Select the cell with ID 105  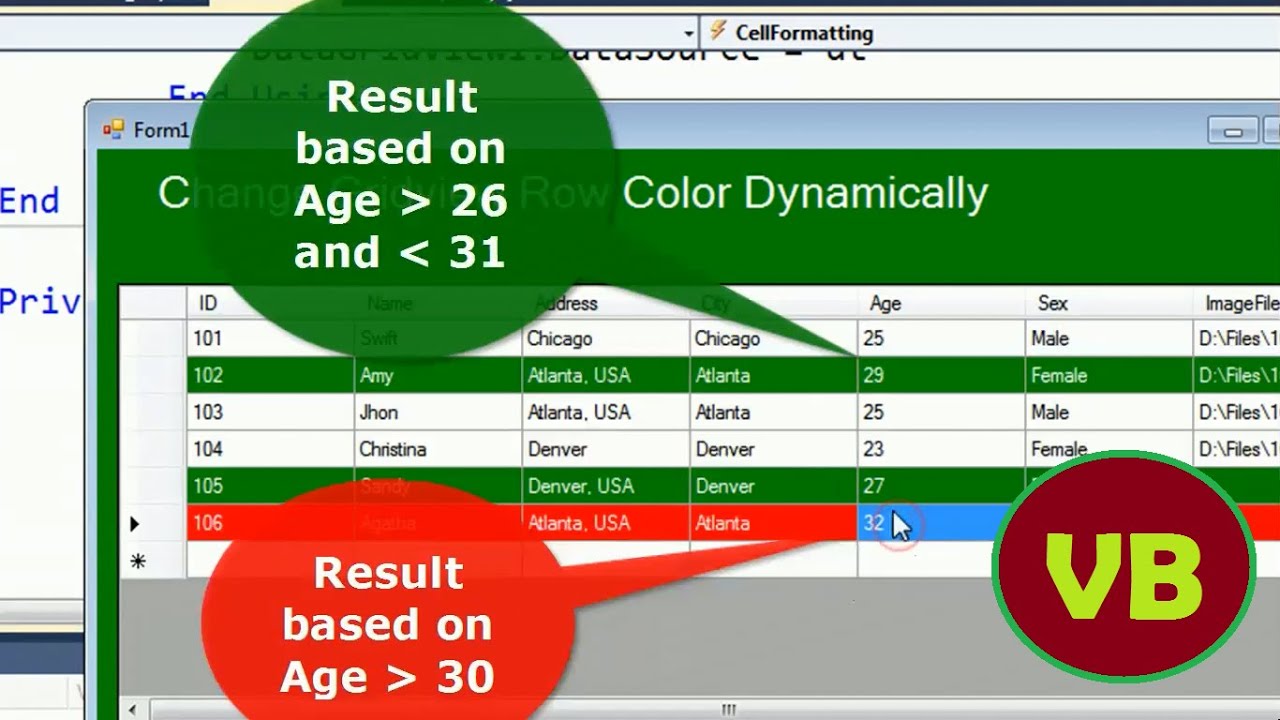tap(270, 487)
